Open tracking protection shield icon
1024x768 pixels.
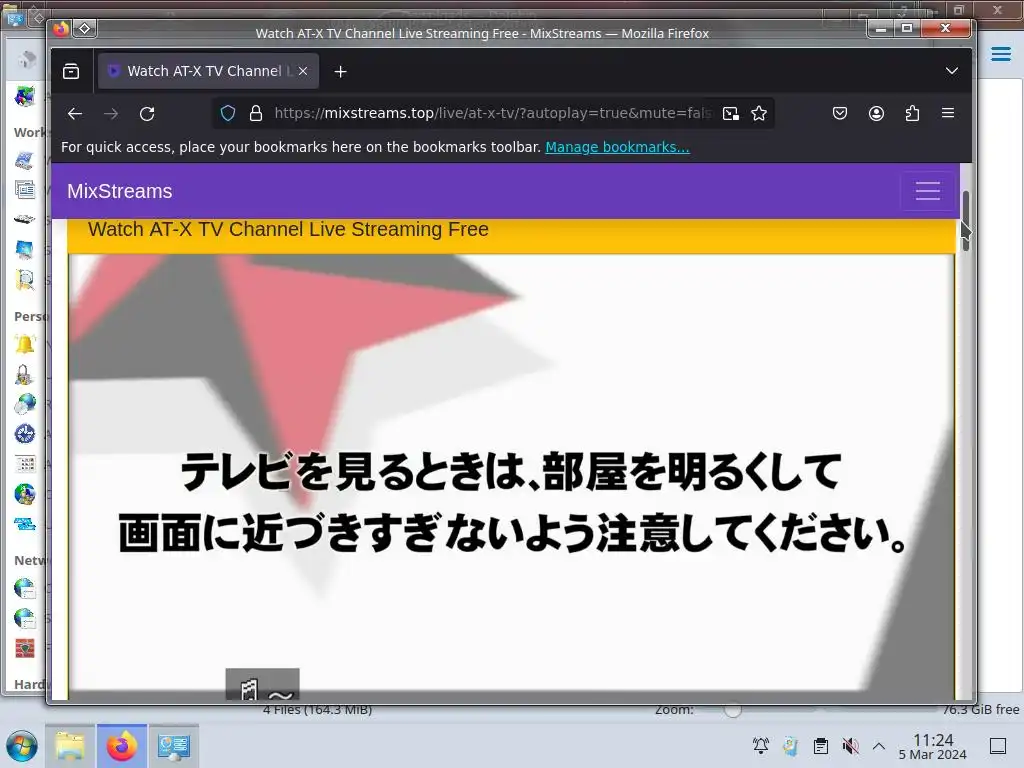227,114
